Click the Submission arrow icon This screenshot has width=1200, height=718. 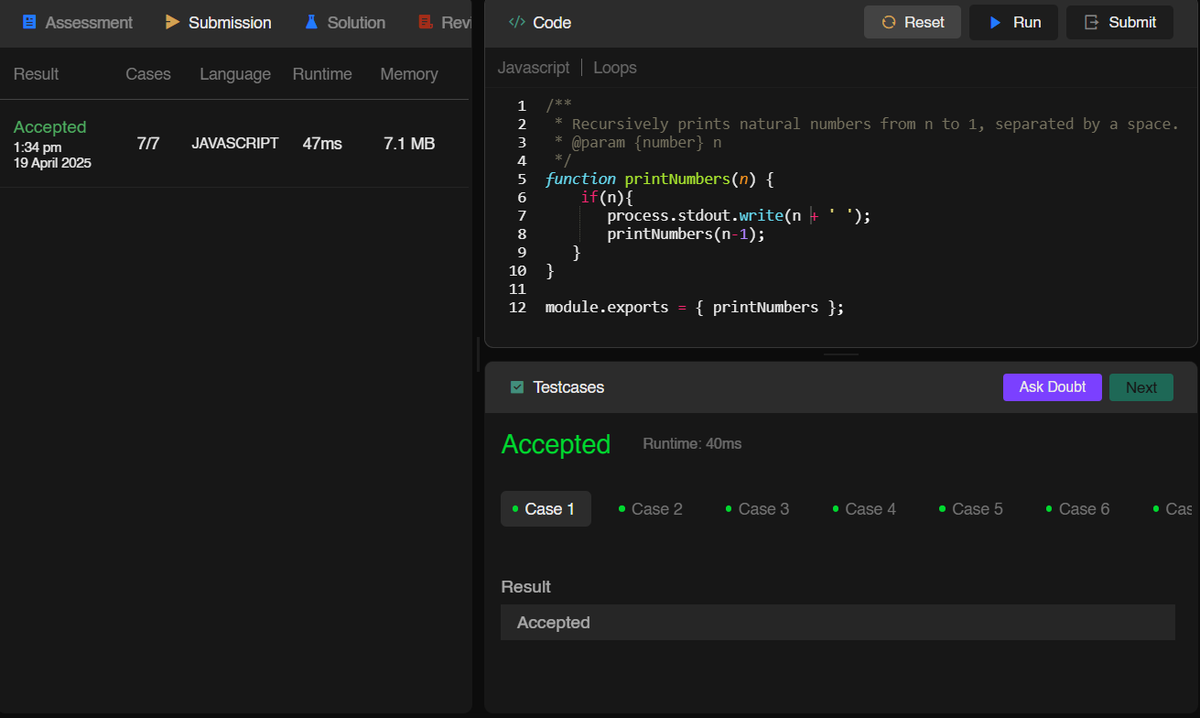[172, 22]
